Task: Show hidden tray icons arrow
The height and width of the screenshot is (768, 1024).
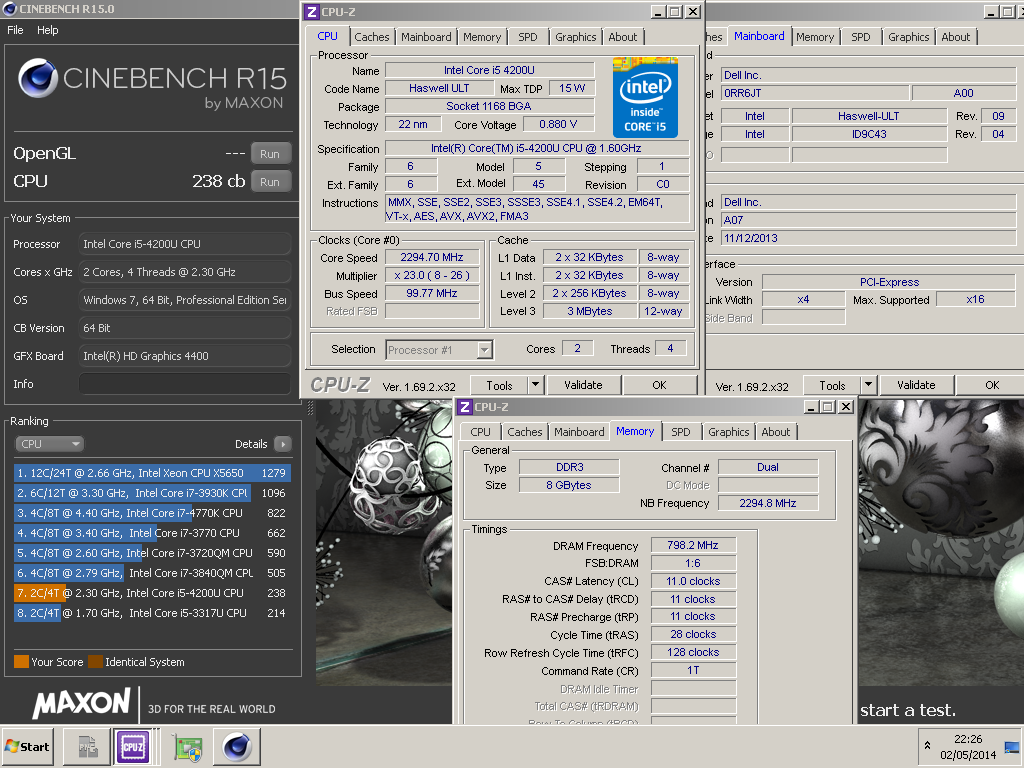Action: pyautogui.click(x=927, y=745)
